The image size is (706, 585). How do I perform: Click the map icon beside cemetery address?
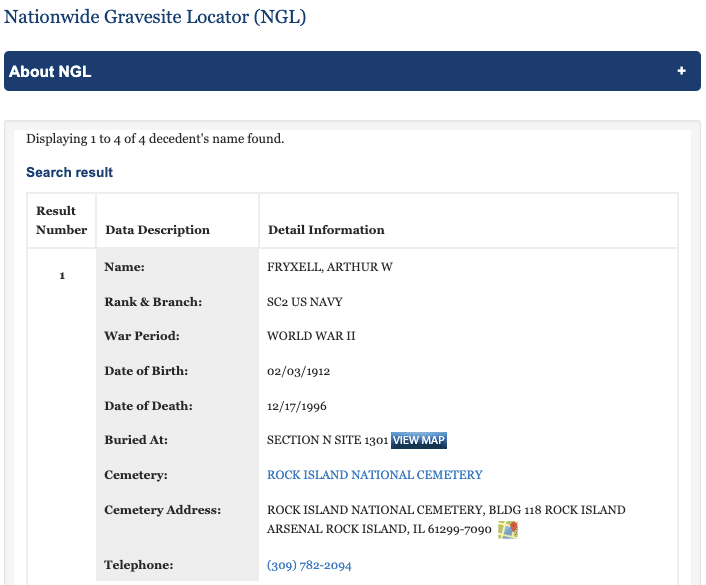(507, 530)
